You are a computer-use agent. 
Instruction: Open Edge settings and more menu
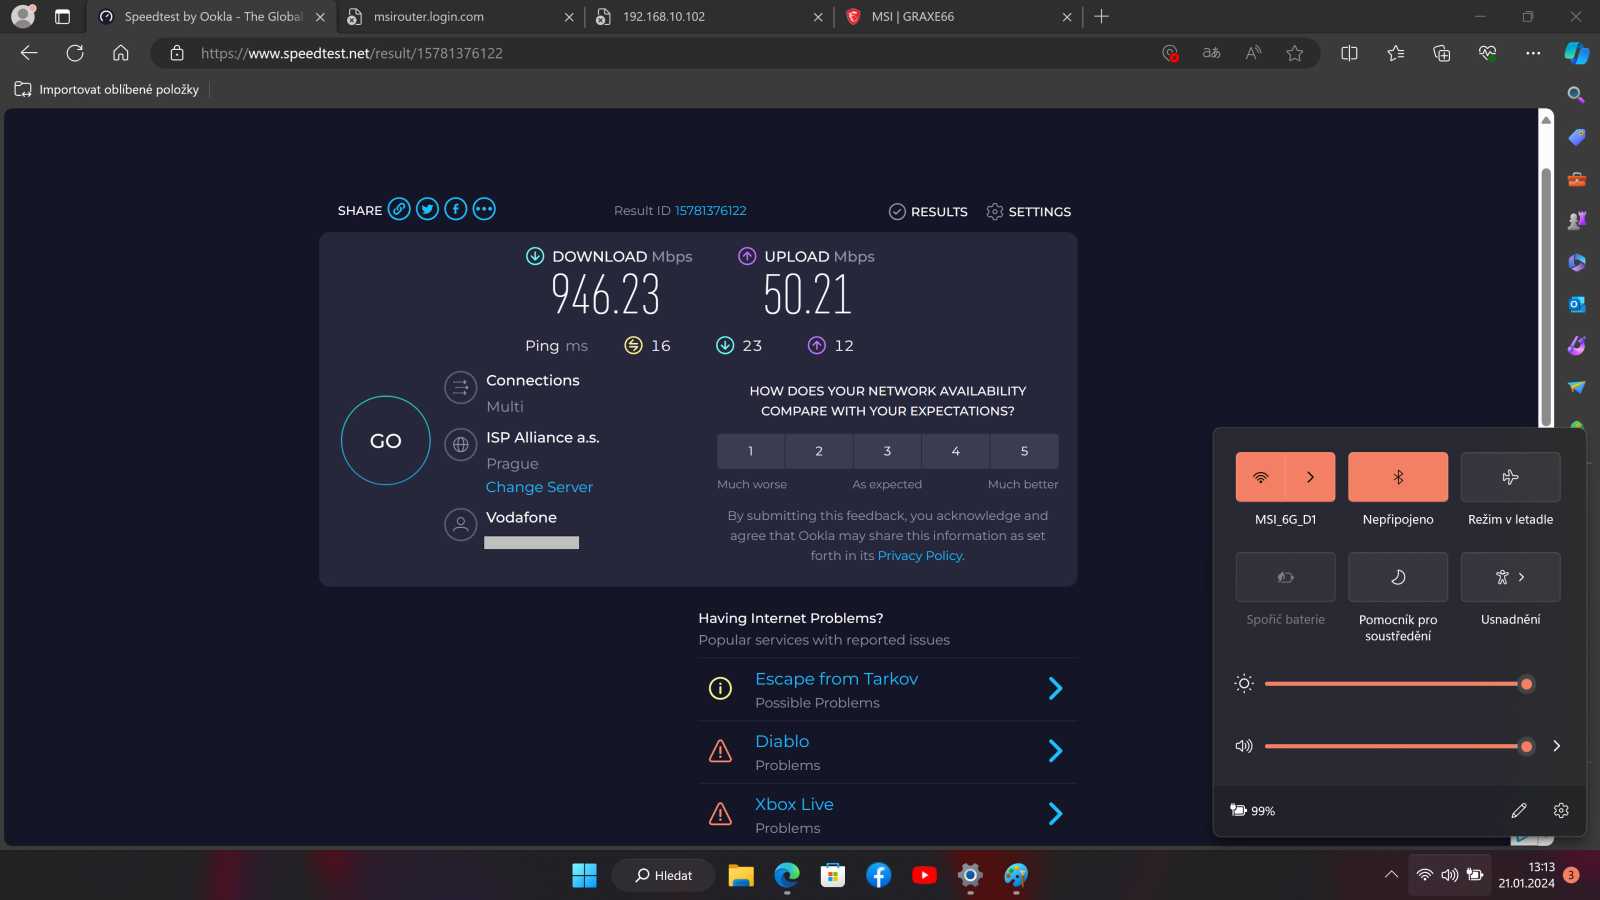point(1533,53)
